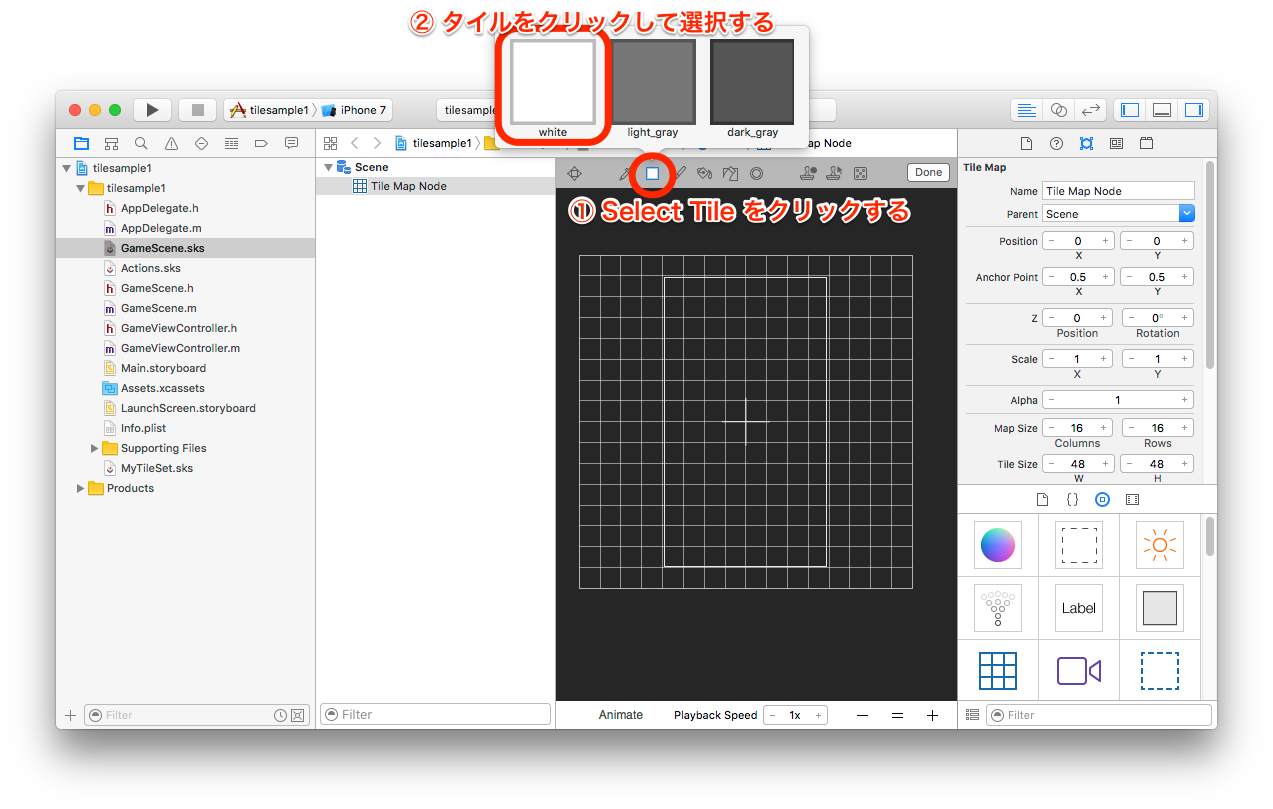This screenshot has height=809, width=1273.
Task: Choose the randomize tiles dice tool
Action: tap(861, 173)
